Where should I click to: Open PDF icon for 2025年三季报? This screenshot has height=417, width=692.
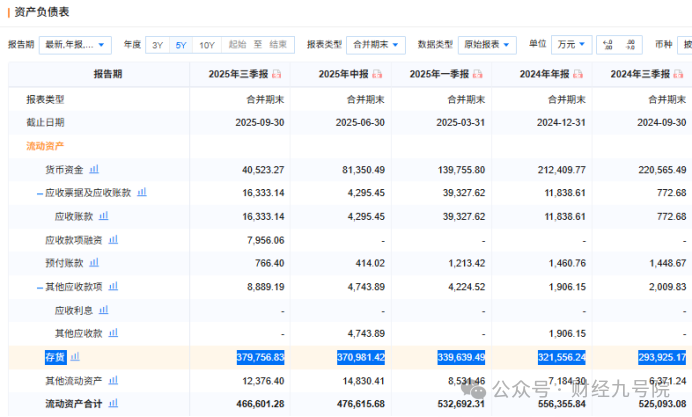point(277,74)
